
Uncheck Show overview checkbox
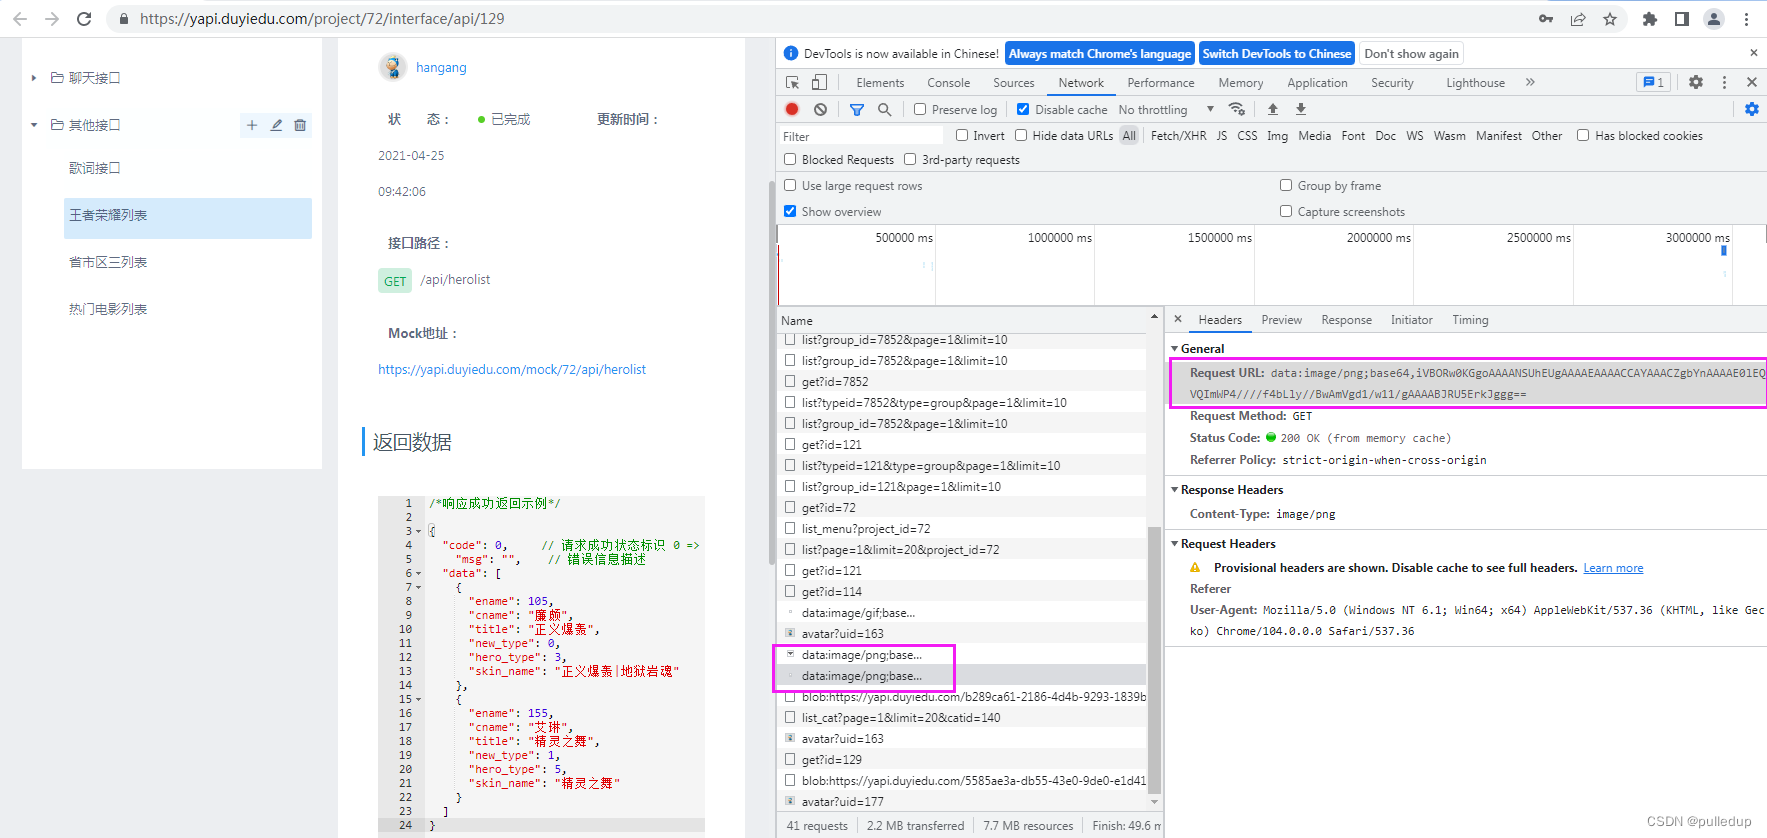pos(790,211)
